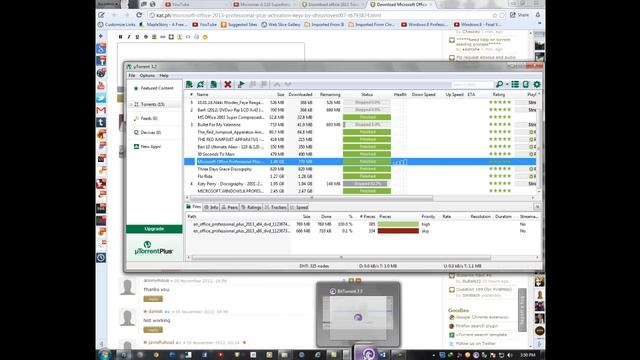Click the Windows Start orb

tap(104, 354)
